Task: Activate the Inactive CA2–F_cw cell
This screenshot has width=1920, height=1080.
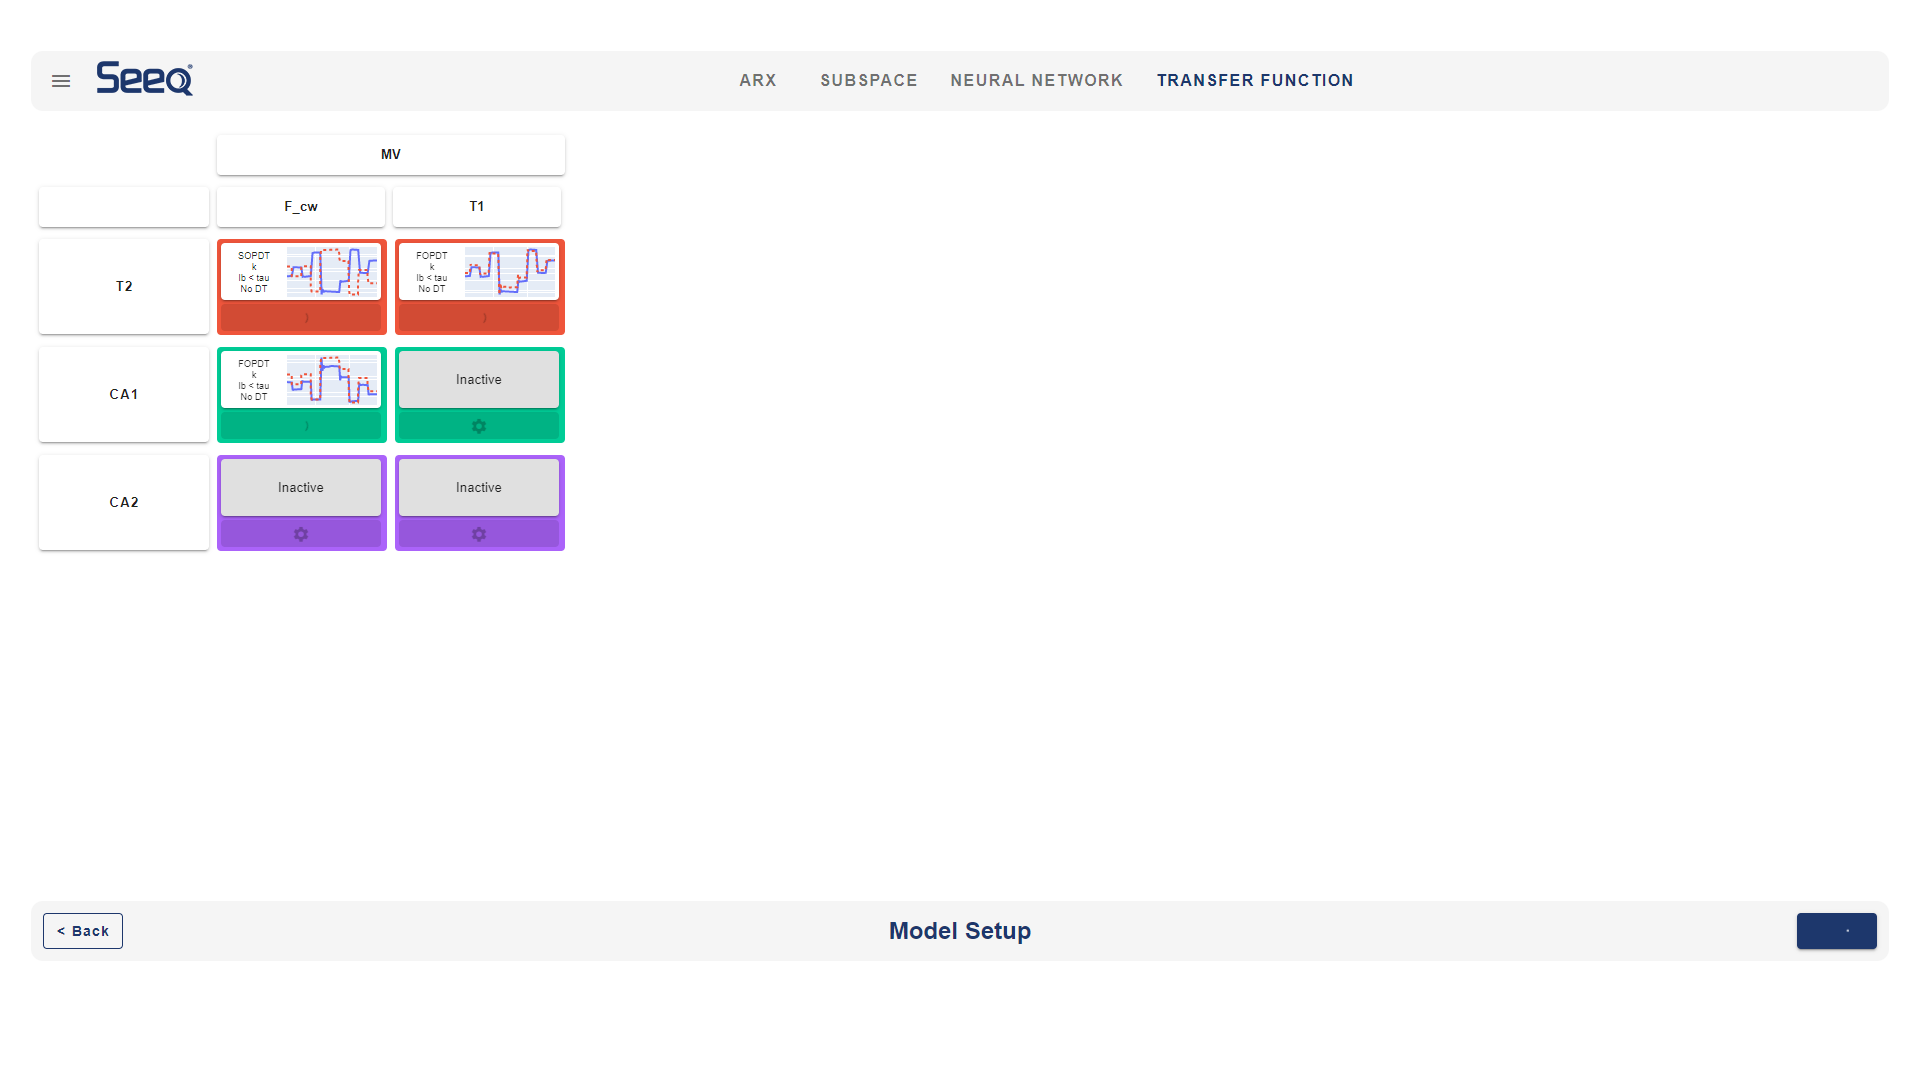Action: [301, 487]
